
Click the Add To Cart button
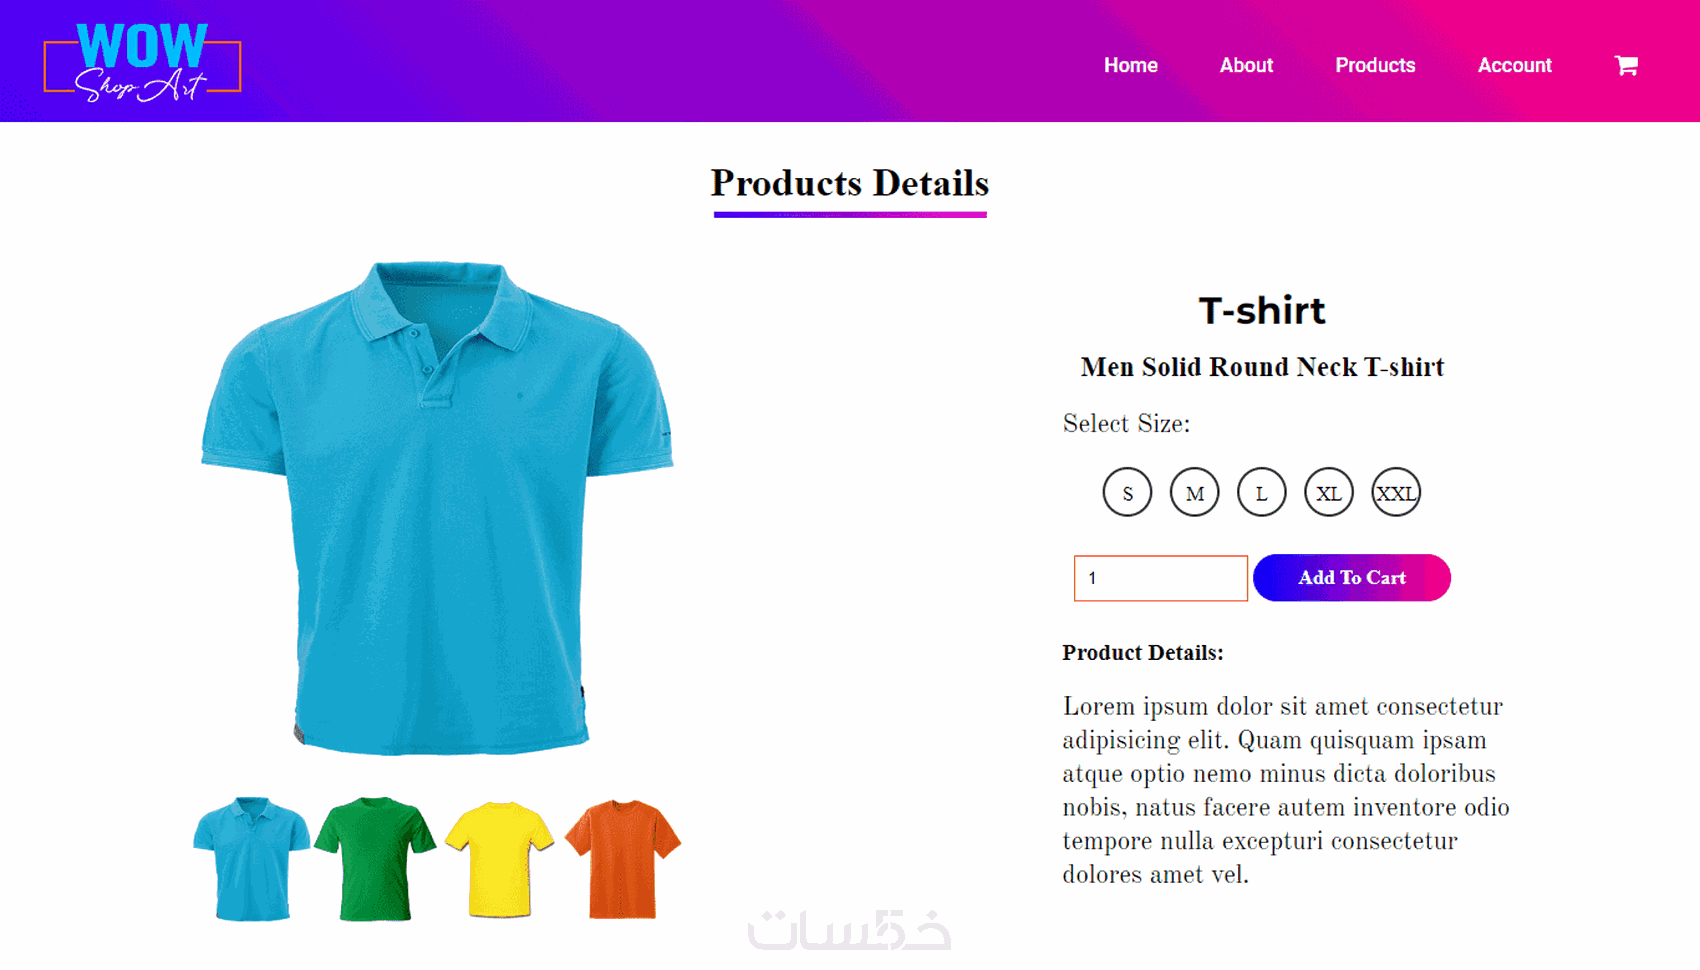(1352, 578)
